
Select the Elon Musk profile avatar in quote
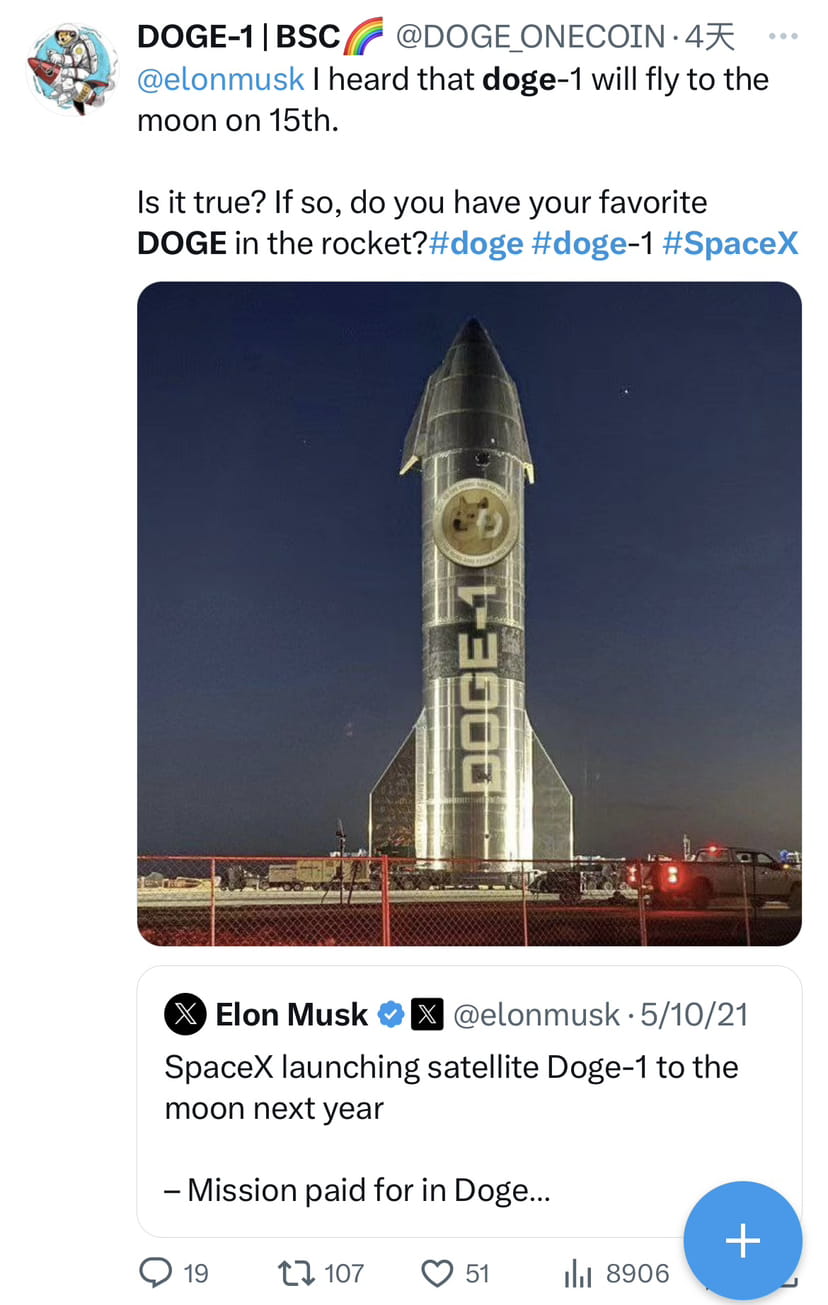pyautogui.click(x=184, y=1014)
